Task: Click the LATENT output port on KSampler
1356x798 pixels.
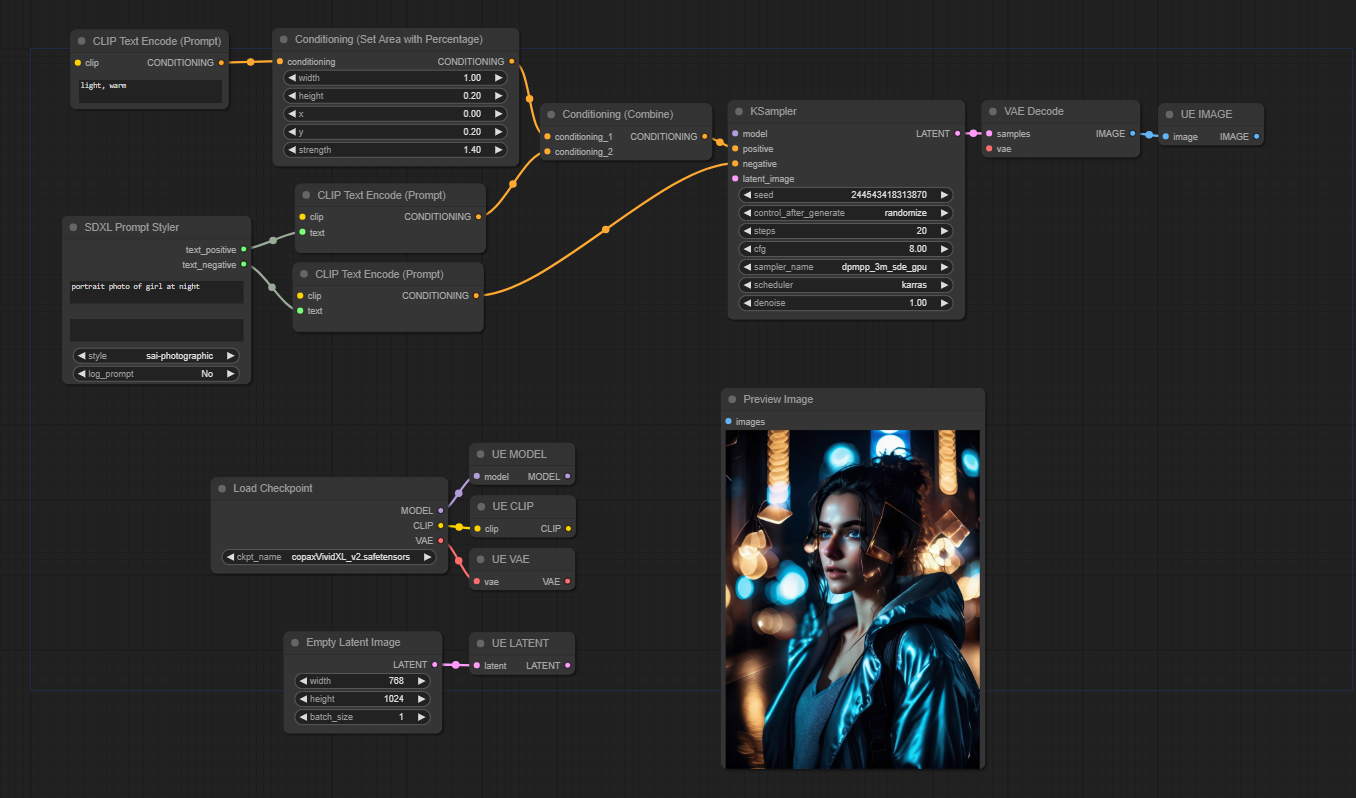Action: click(957, 133)
